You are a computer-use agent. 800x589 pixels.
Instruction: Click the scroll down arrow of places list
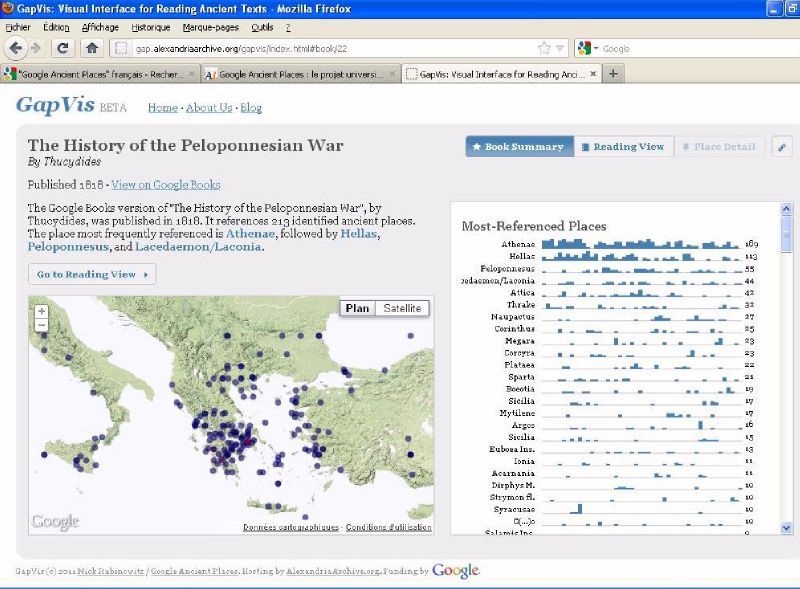[x=786, y=528]
